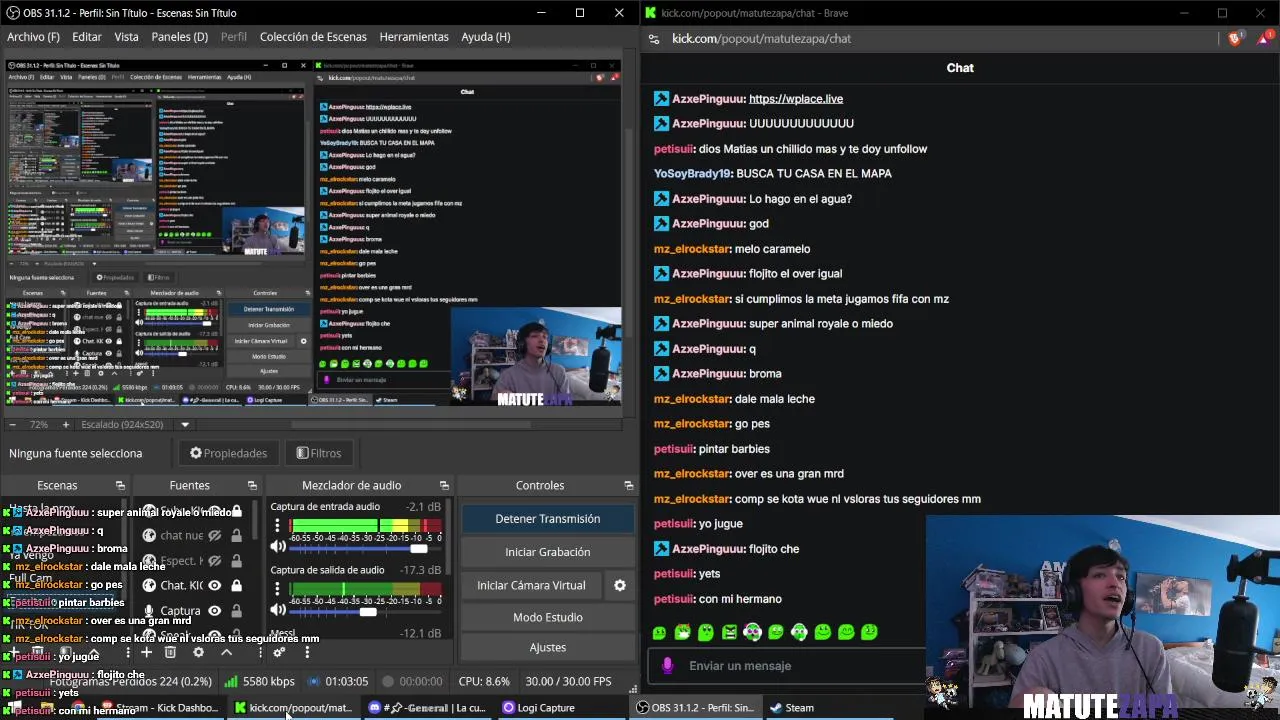Pop out the Fuentes dock

tap(252, 485)
